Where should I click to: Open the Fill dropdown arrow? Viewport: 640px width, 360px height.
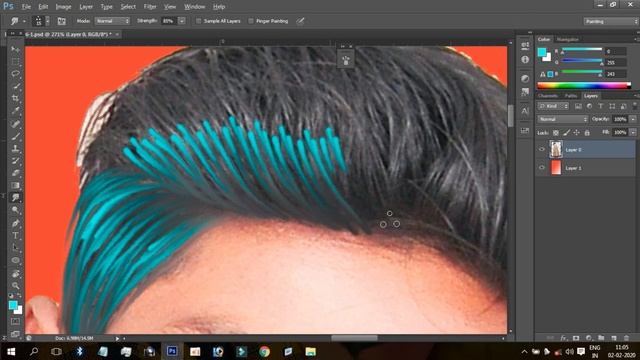tap(633, 133)
